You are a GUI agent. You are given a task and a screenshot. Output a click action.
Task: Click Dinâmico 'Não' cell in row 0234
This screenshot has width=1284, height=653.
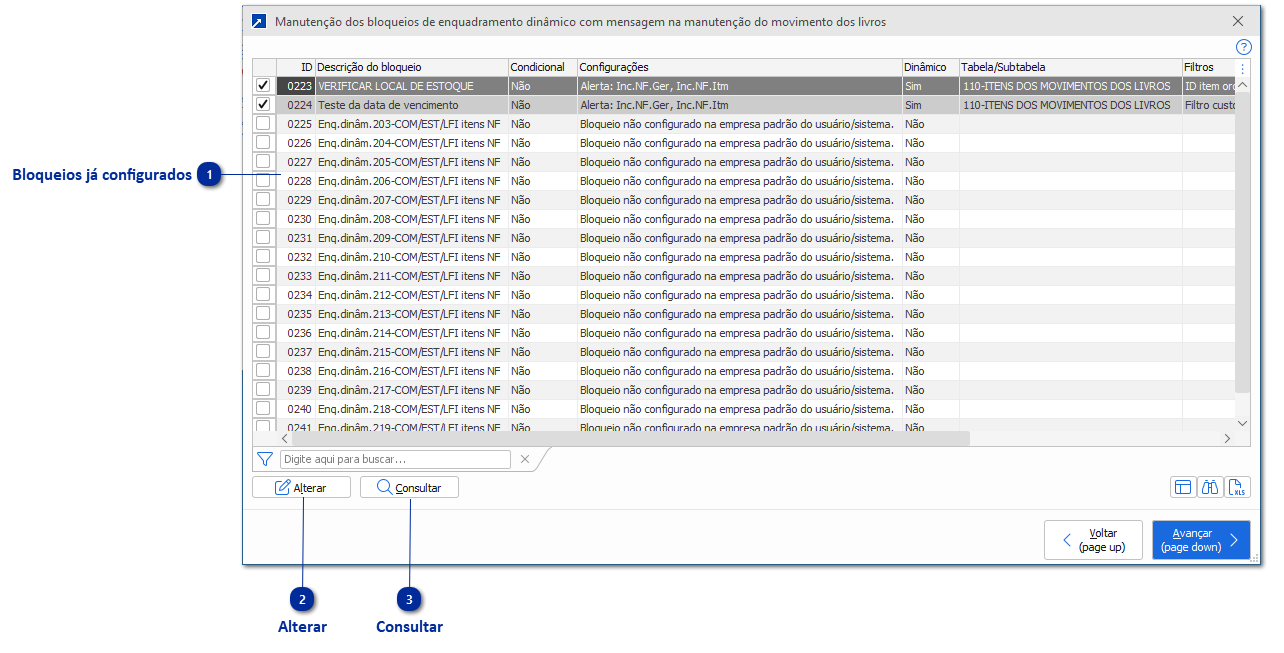pos(931,295)
